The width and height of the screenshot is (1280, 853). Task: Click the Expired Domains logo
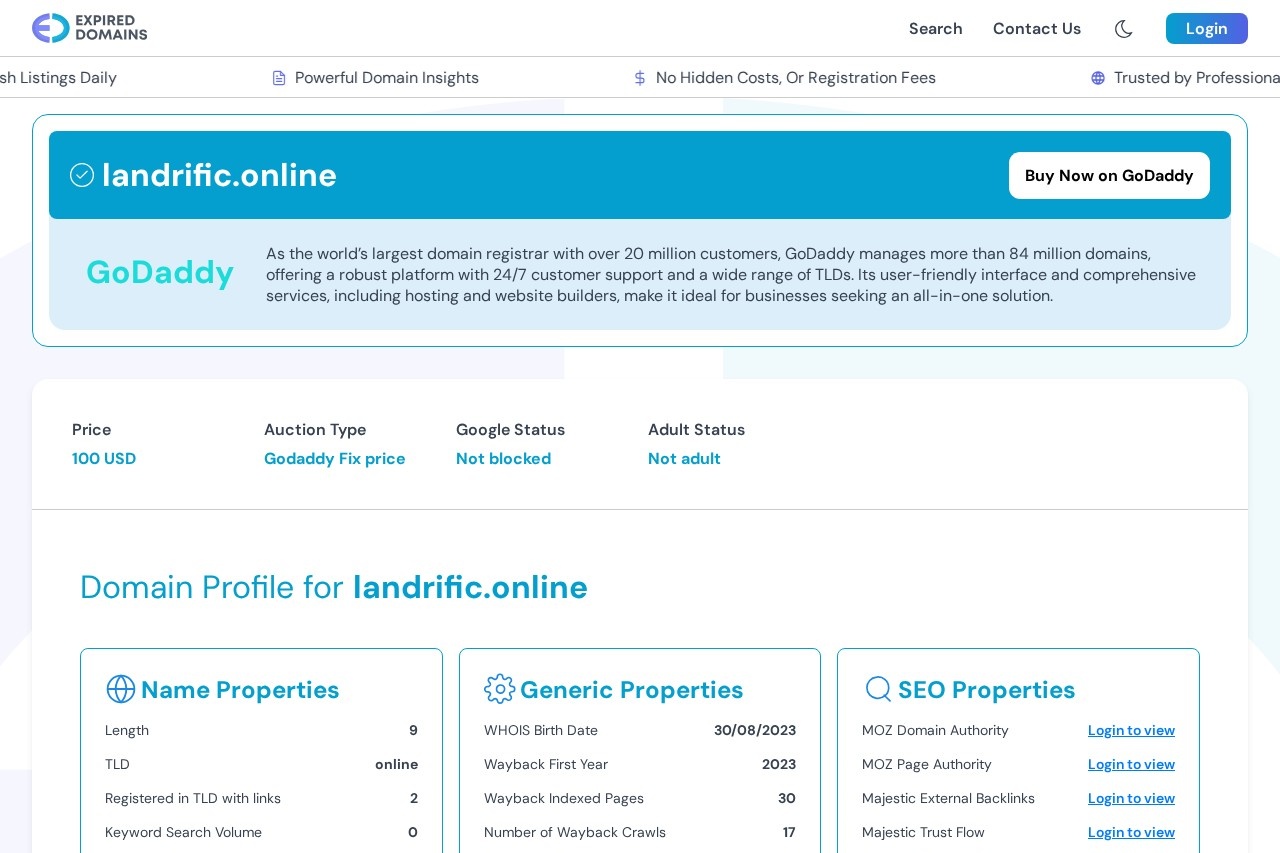pos(90,28)
